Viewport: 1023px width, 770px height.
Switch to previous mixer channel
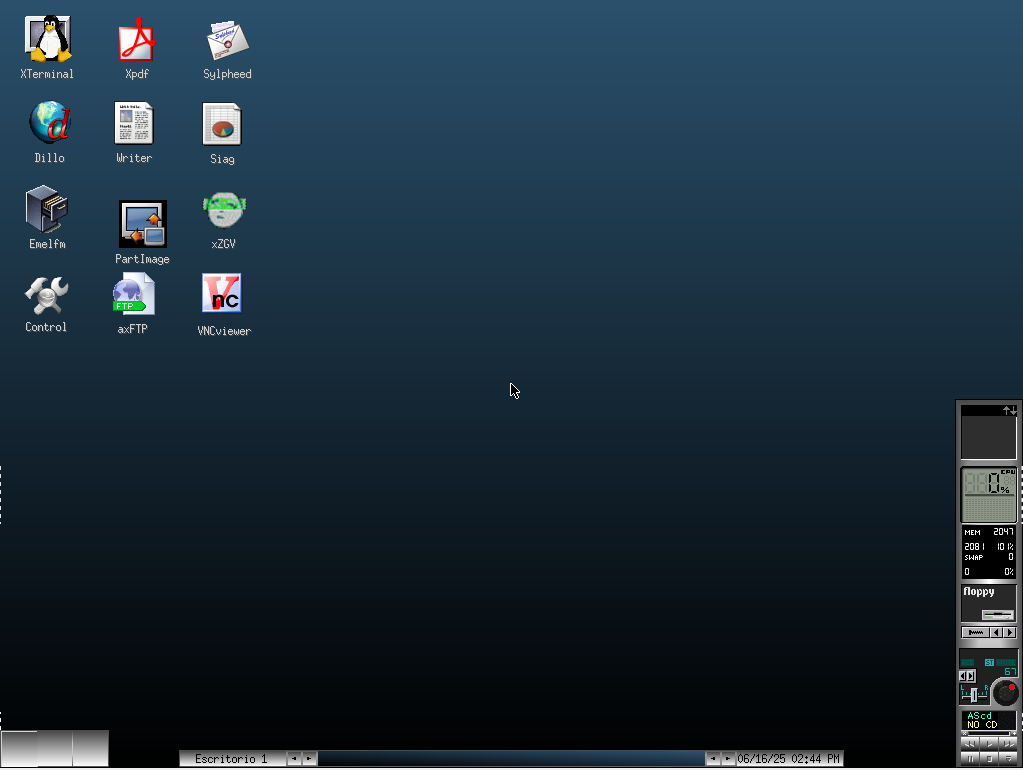click(962, 676)
